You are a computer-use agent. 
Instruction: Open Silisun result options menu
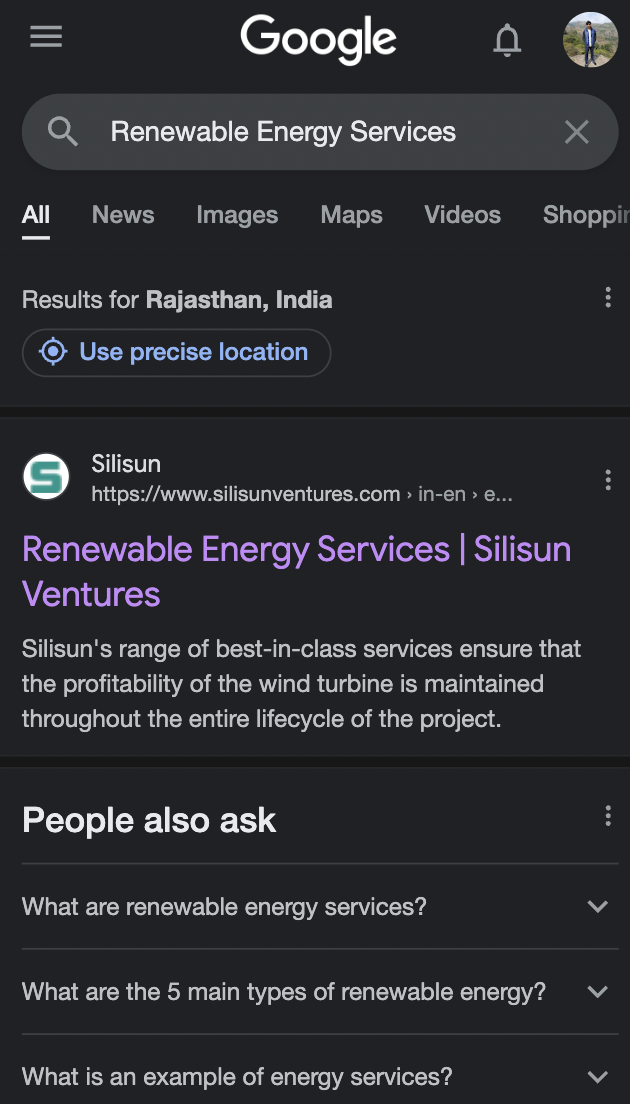click(608, 480)
